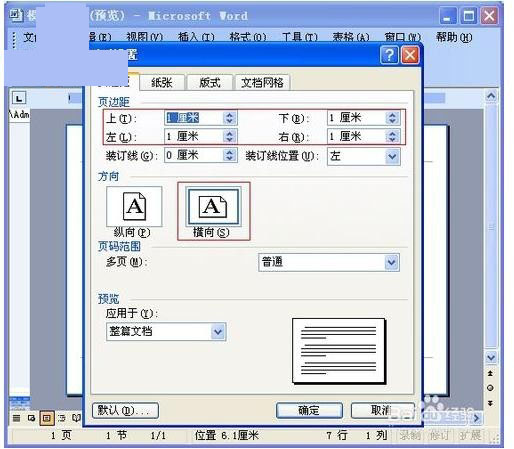Image resolution: width=514 pixels, height=449 pixels.
Task: Click the next page double-arrow icon
Action: click(x=490, y=403)
